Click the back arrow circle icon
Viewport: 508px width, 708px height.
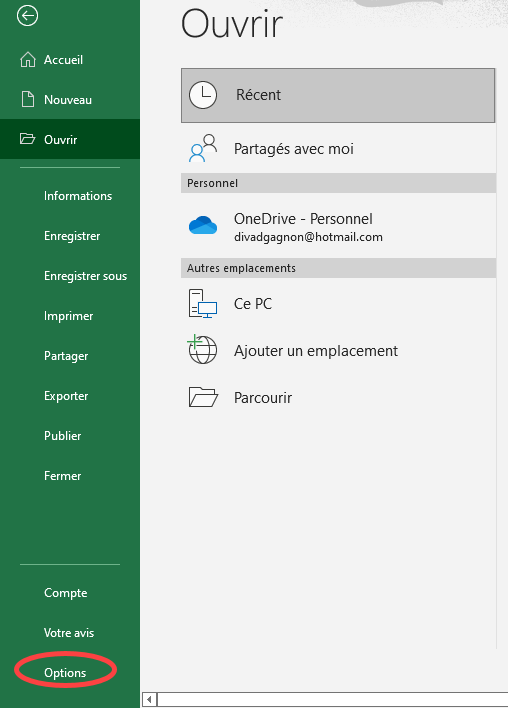click(x=27, y=16)
